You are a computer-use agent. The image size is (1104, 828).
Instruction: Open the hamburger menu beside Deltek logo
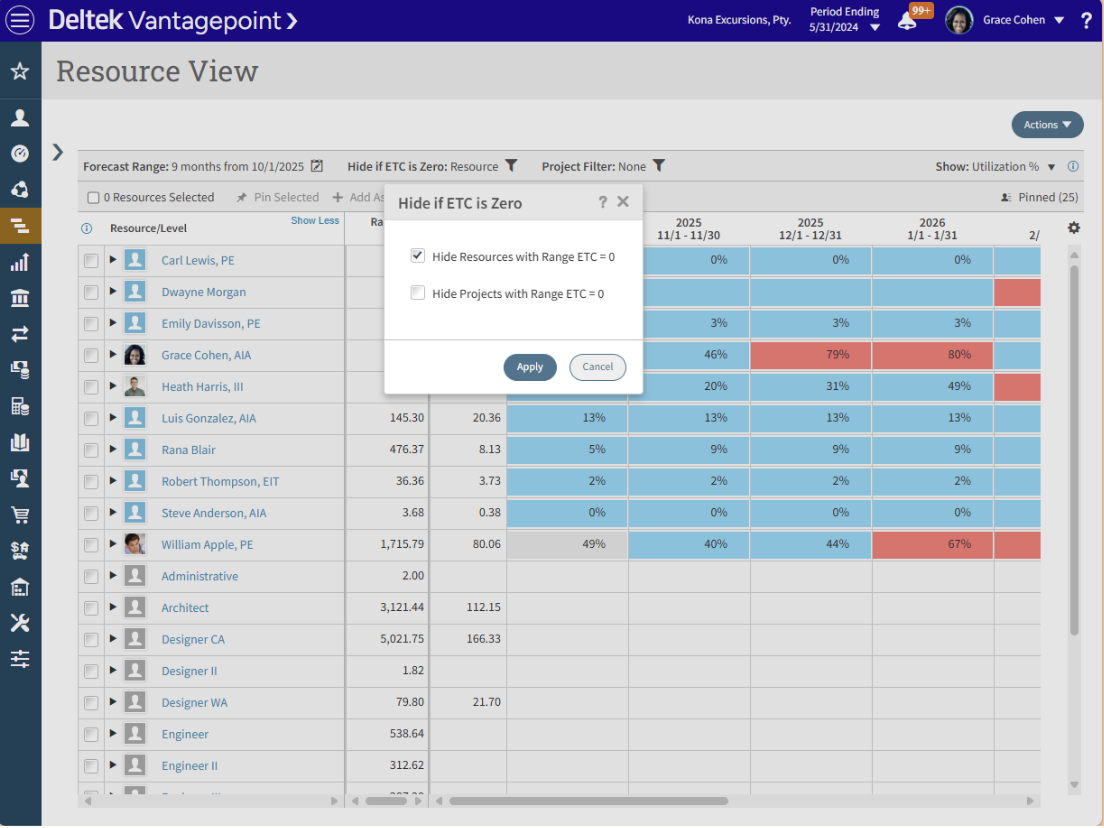(20, 19)
